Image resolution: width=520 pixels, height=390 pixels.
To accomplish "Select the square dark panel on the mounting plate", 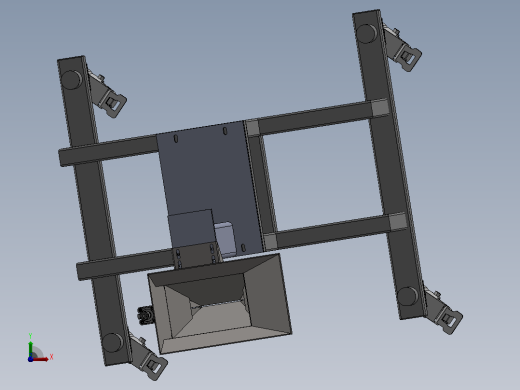I will 191,229.
